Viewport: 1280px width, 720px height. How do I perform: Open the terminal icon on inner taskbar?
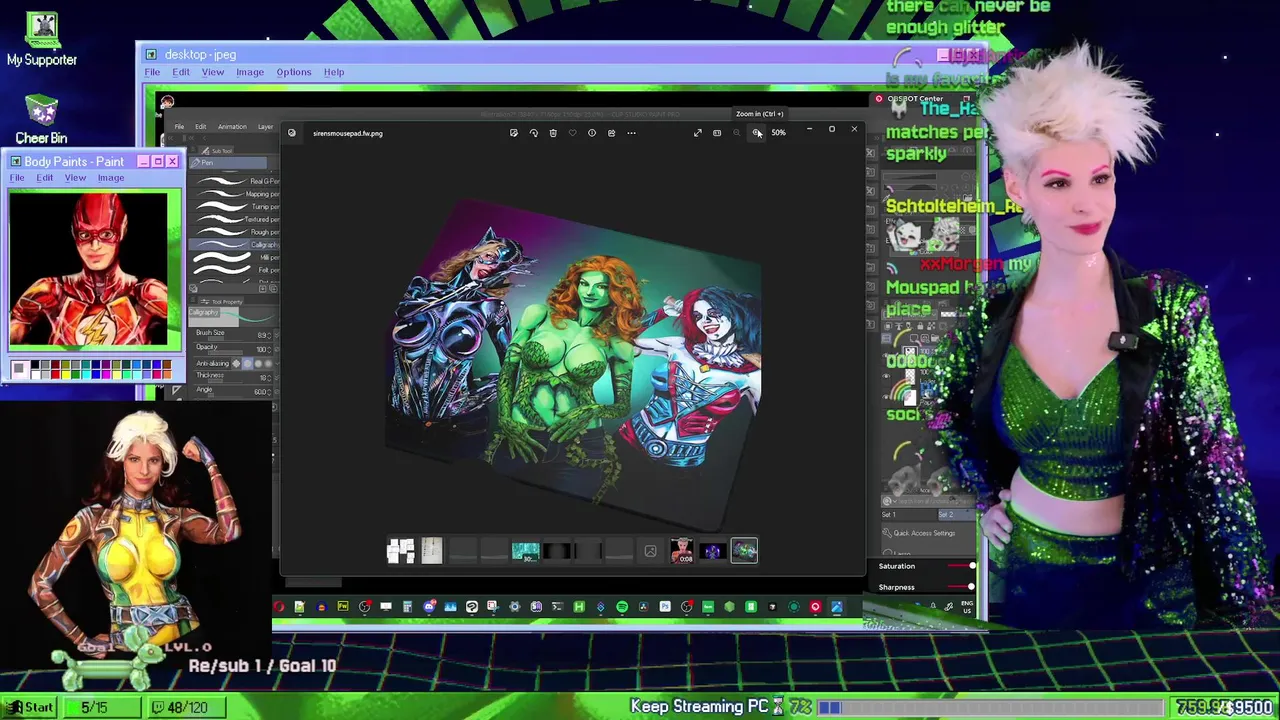(557, 607)
